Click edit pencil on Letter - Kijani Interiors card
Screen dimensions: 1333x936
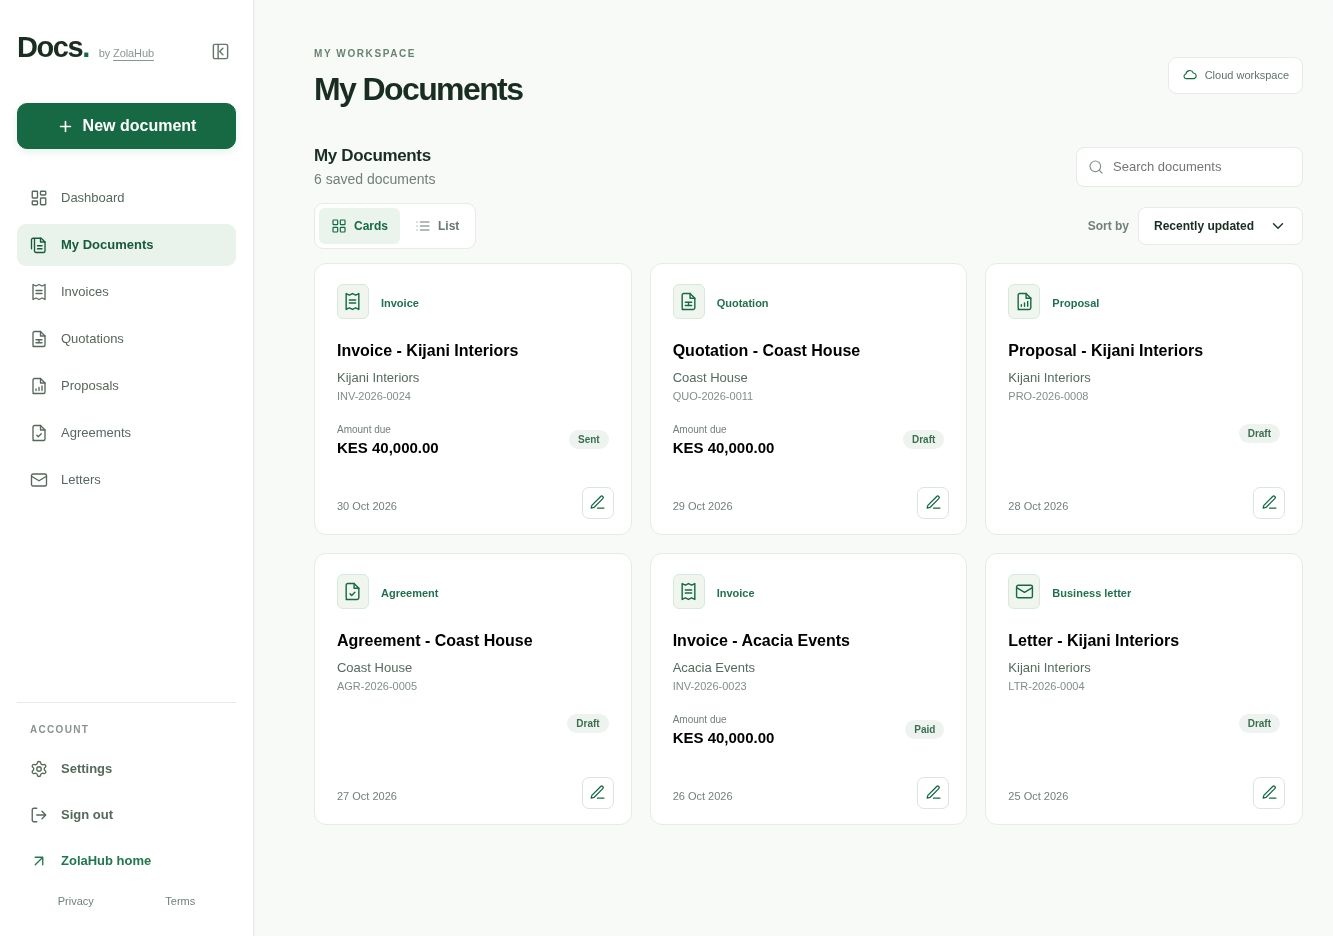pos(1269,793)
